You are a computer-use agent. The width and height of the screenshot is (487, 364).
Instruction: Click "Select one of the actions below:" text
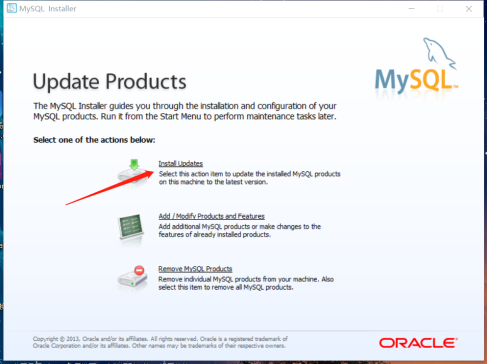point(94,140)
